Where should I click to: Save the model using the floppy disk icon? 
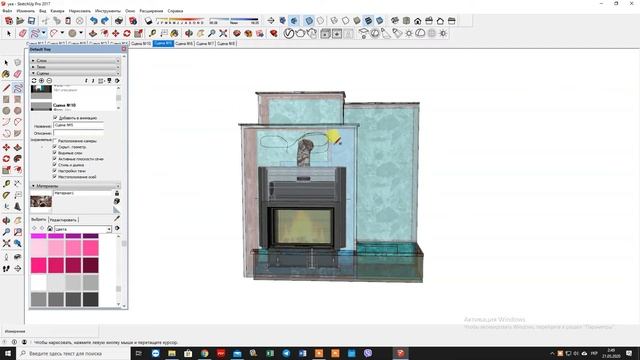tap(31, 21)
